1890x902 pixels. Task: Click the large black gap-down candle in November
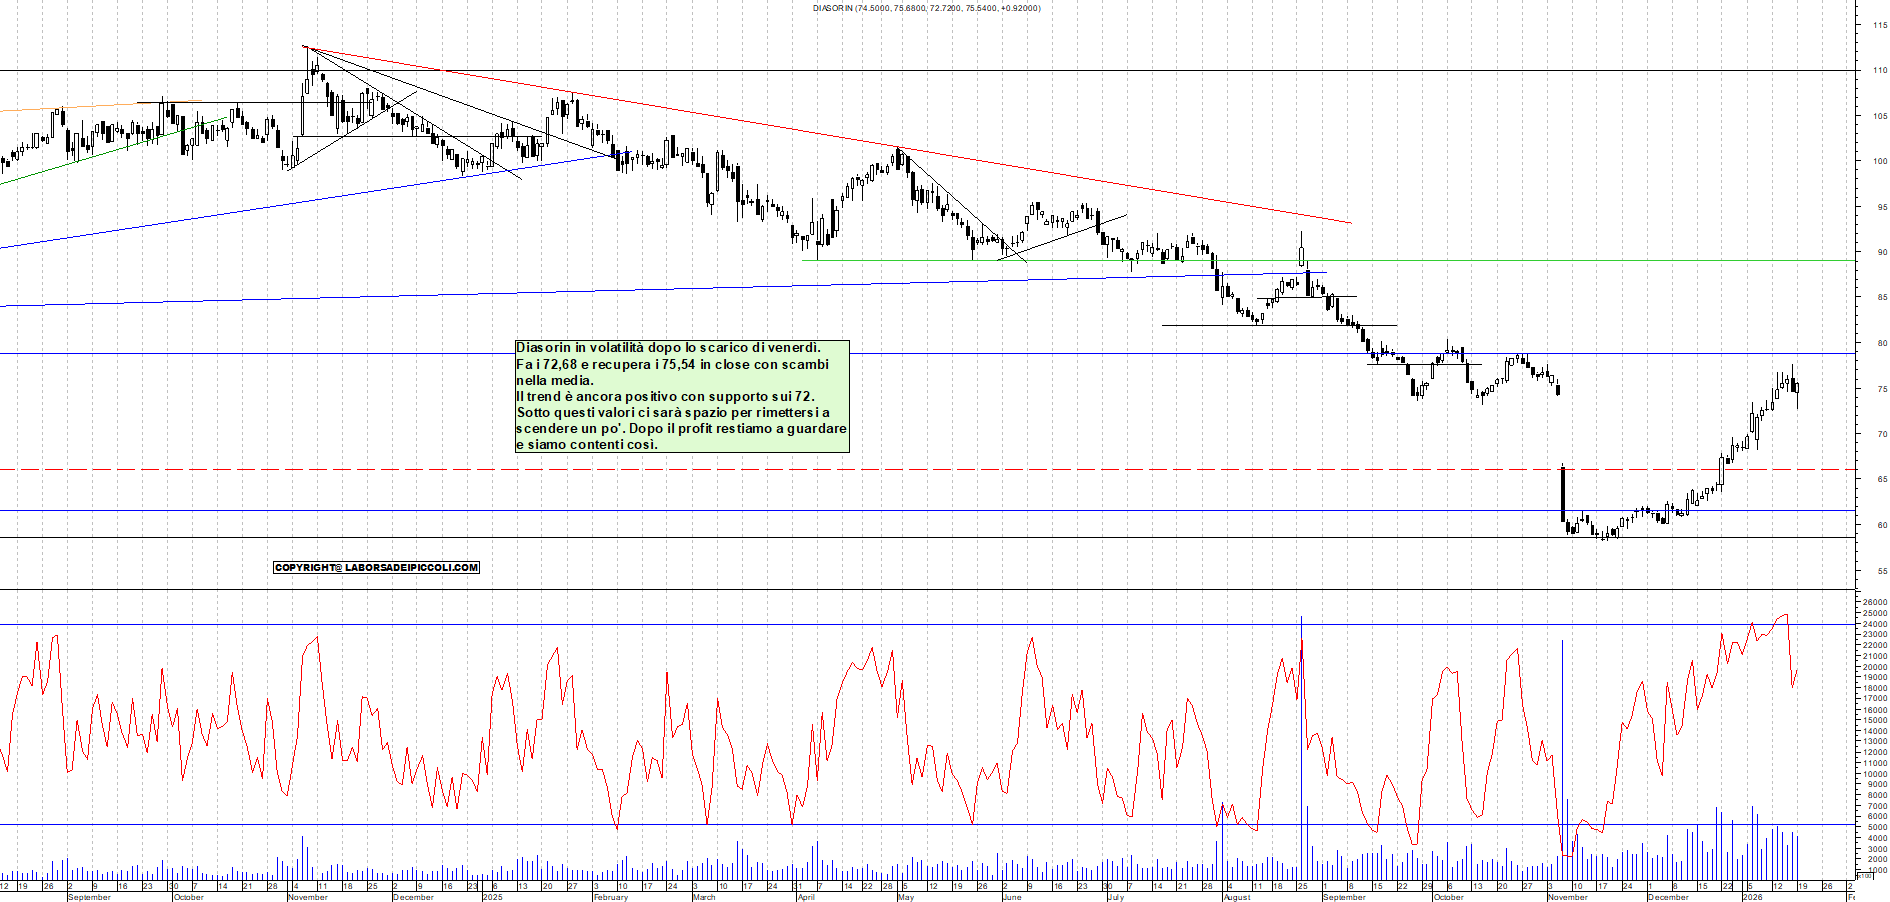point(1562,492)
